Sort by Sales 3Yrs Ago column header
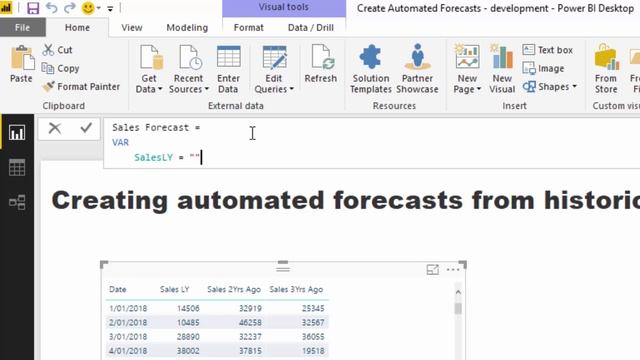Viewport: 640px width, 360px height. [x=296, y=289]
